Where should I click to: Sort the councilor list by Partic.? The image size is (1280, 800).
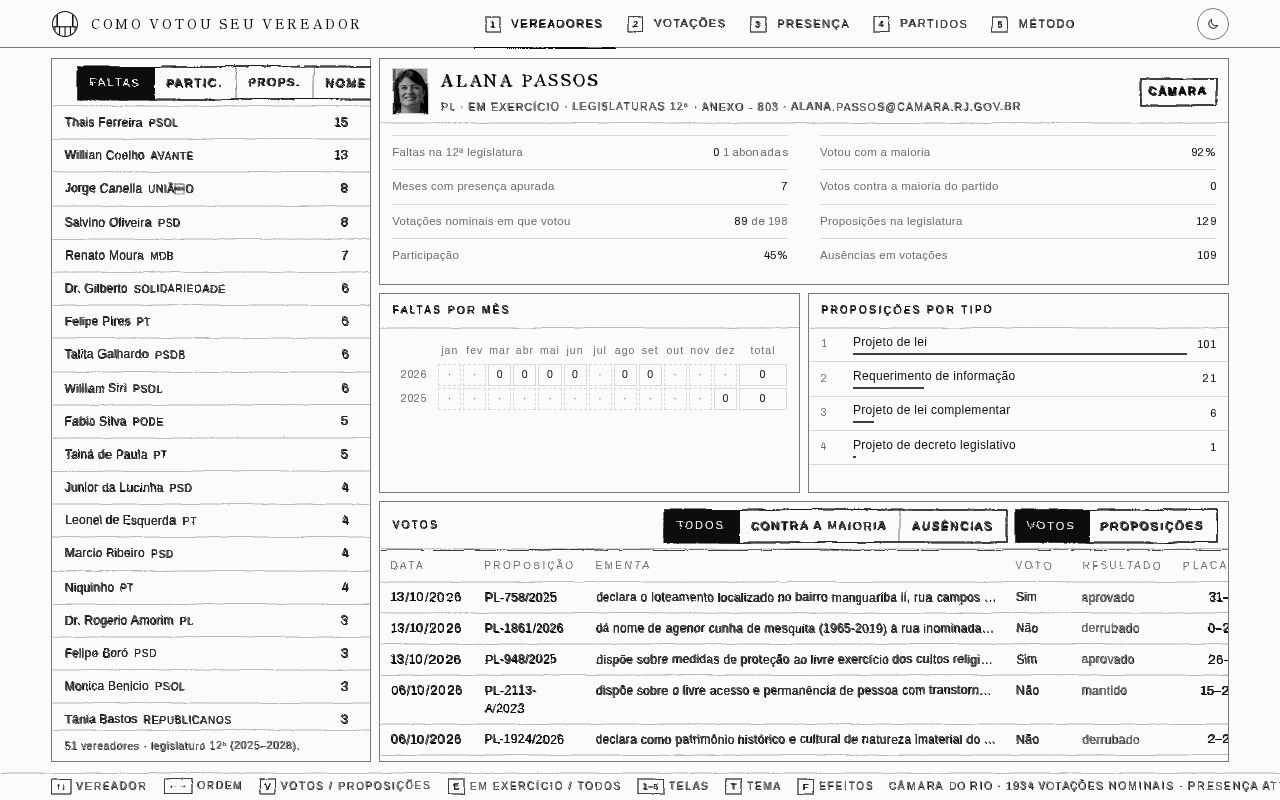coord(195,83)
